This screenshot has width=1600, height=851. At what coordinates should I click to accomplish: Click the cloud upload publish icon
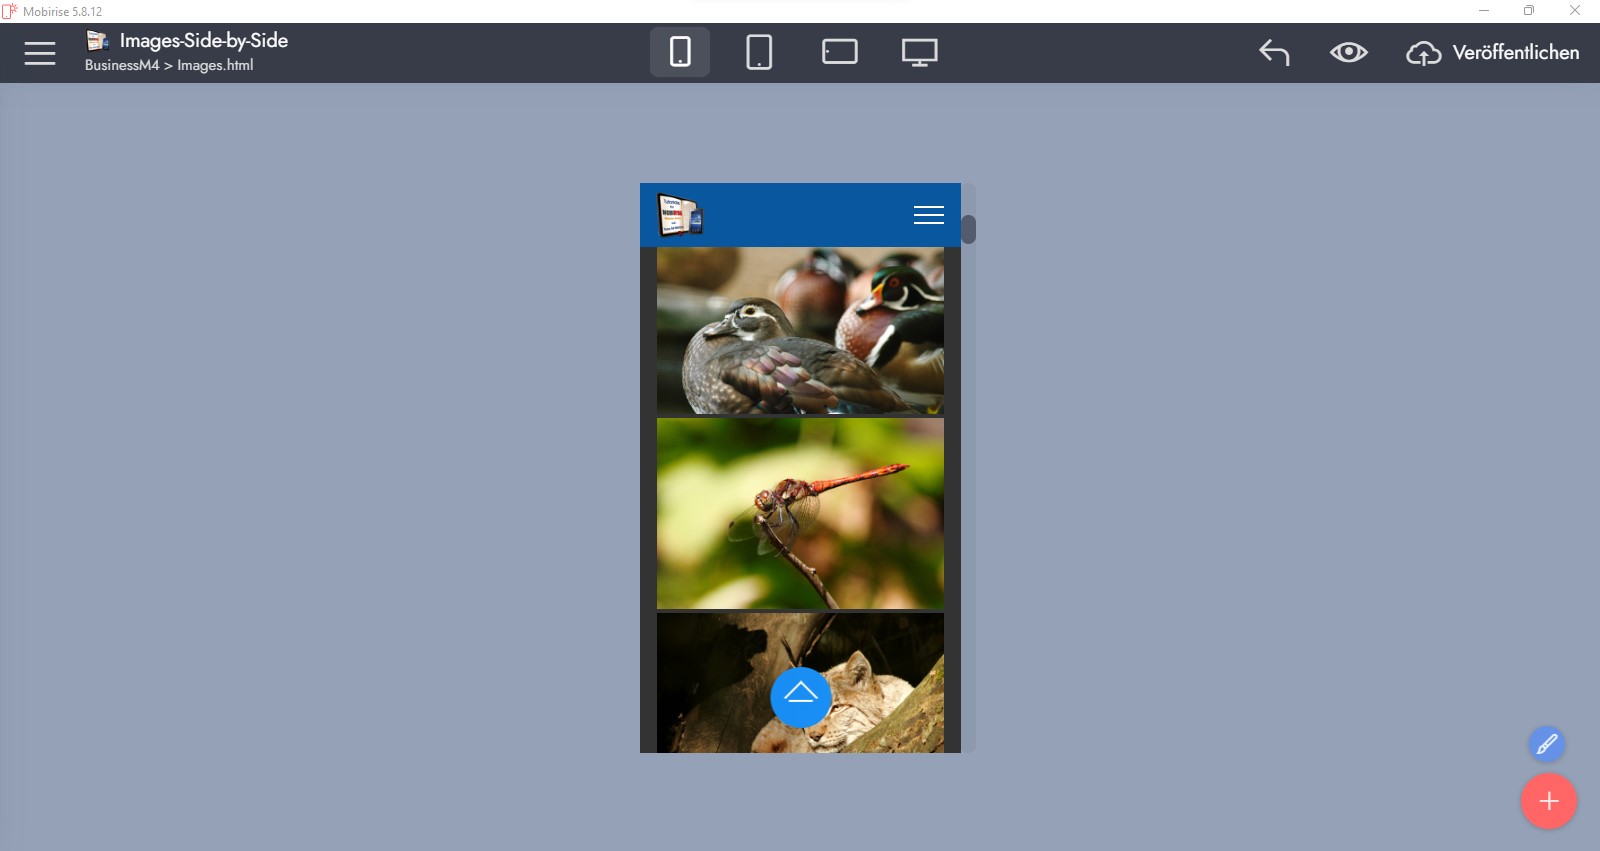[x=1424, y=53]
